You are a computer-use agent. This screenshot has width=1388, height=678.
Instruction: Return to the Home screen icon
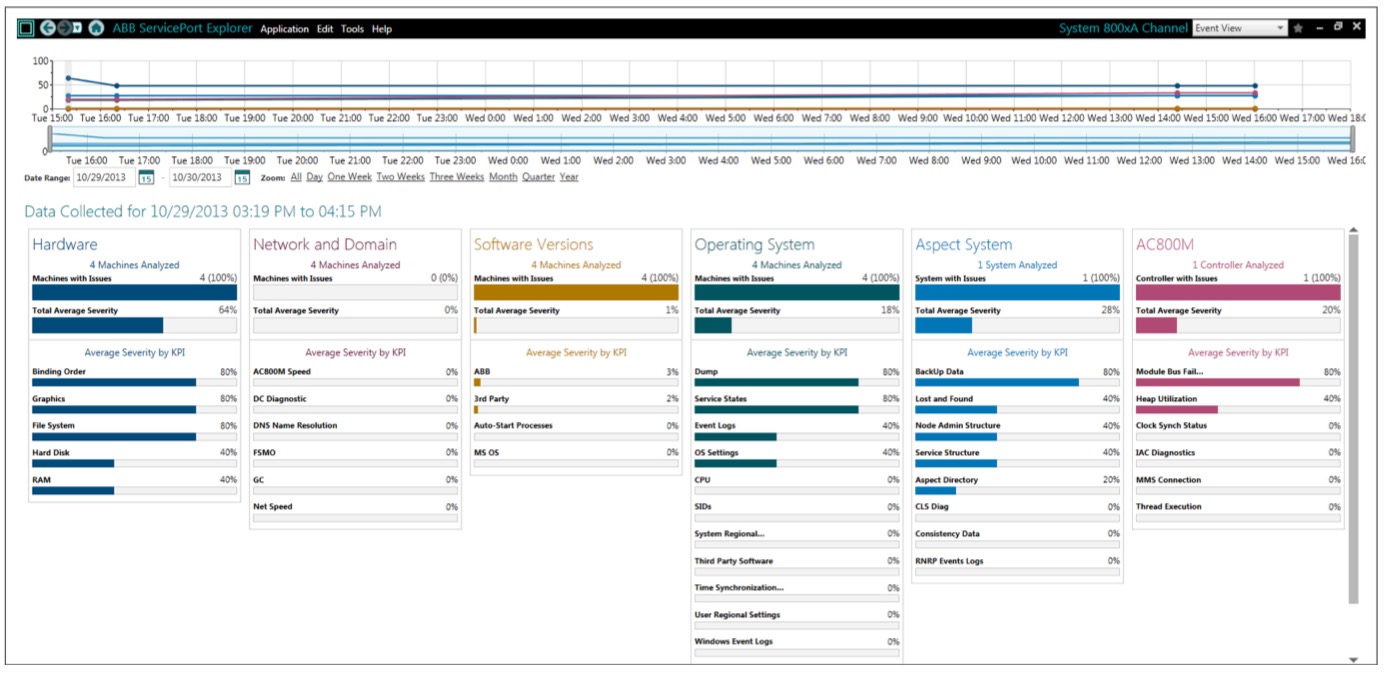tap(96, 28)
